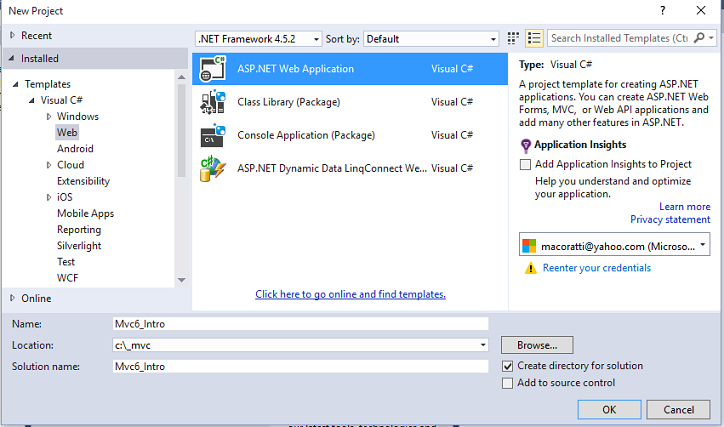Click the Search Installed Templates box
Screen dimensions: 724x427
pyautogui.click(x=620, y=38)
